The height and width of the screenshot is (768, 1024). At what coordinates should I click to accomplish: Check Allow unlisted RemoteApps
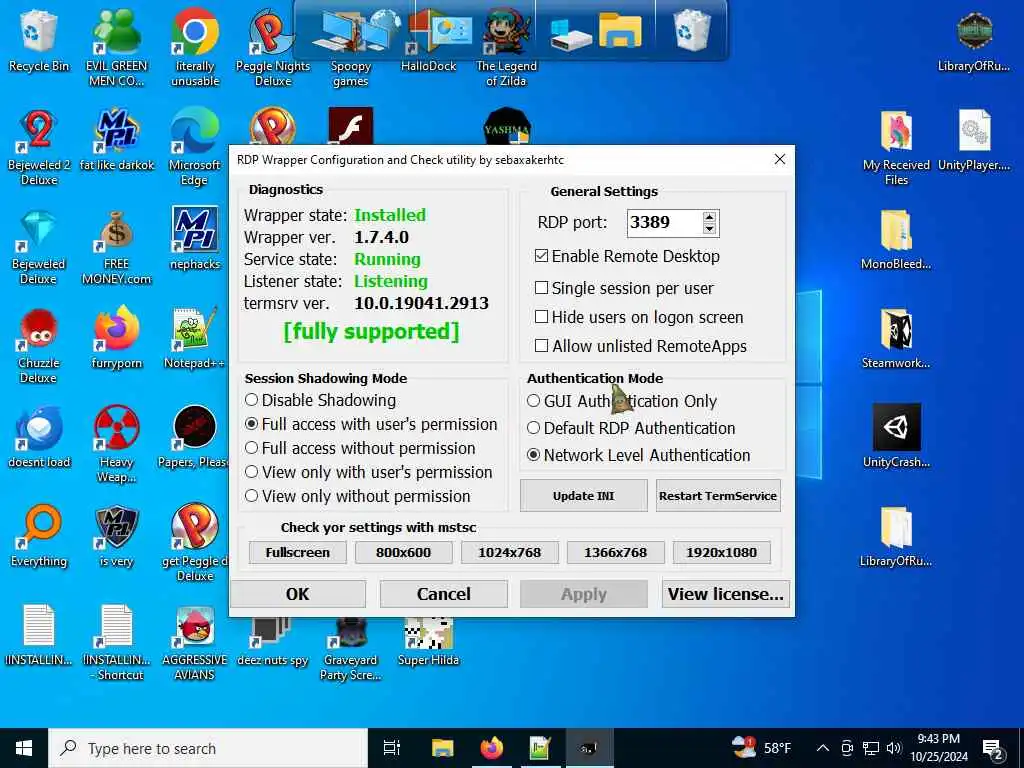(x=541, y=345)
